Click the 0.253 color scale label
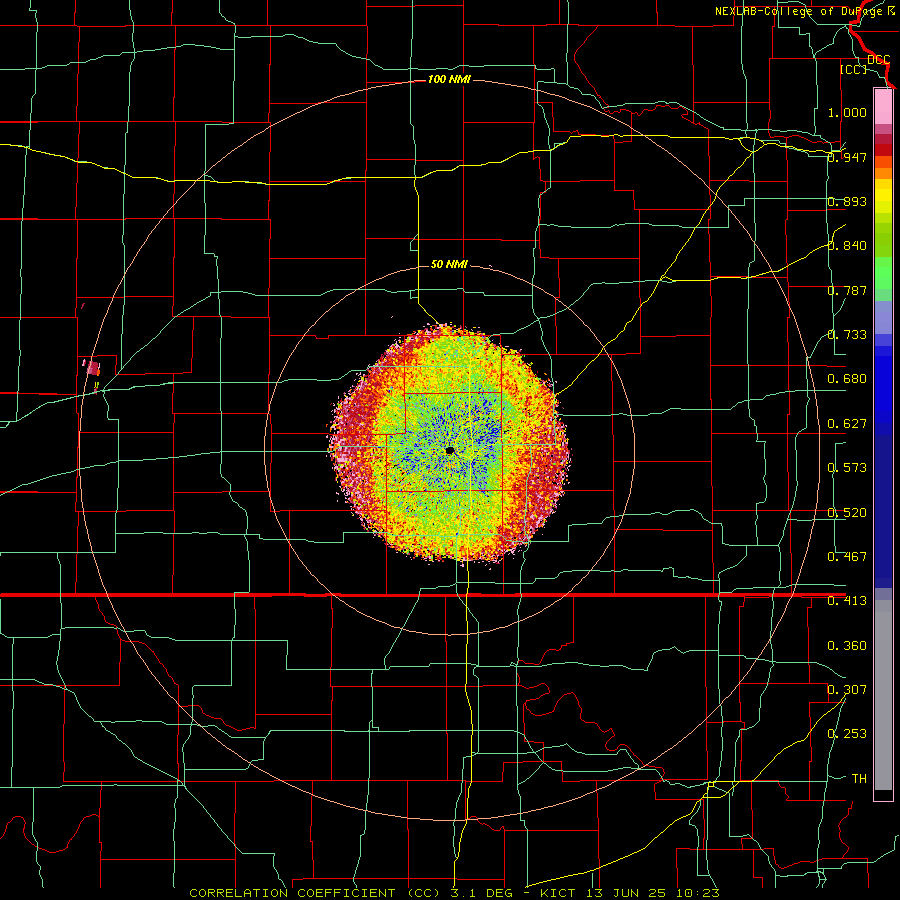This screenshot has width=900, height=900. [847, 734]
